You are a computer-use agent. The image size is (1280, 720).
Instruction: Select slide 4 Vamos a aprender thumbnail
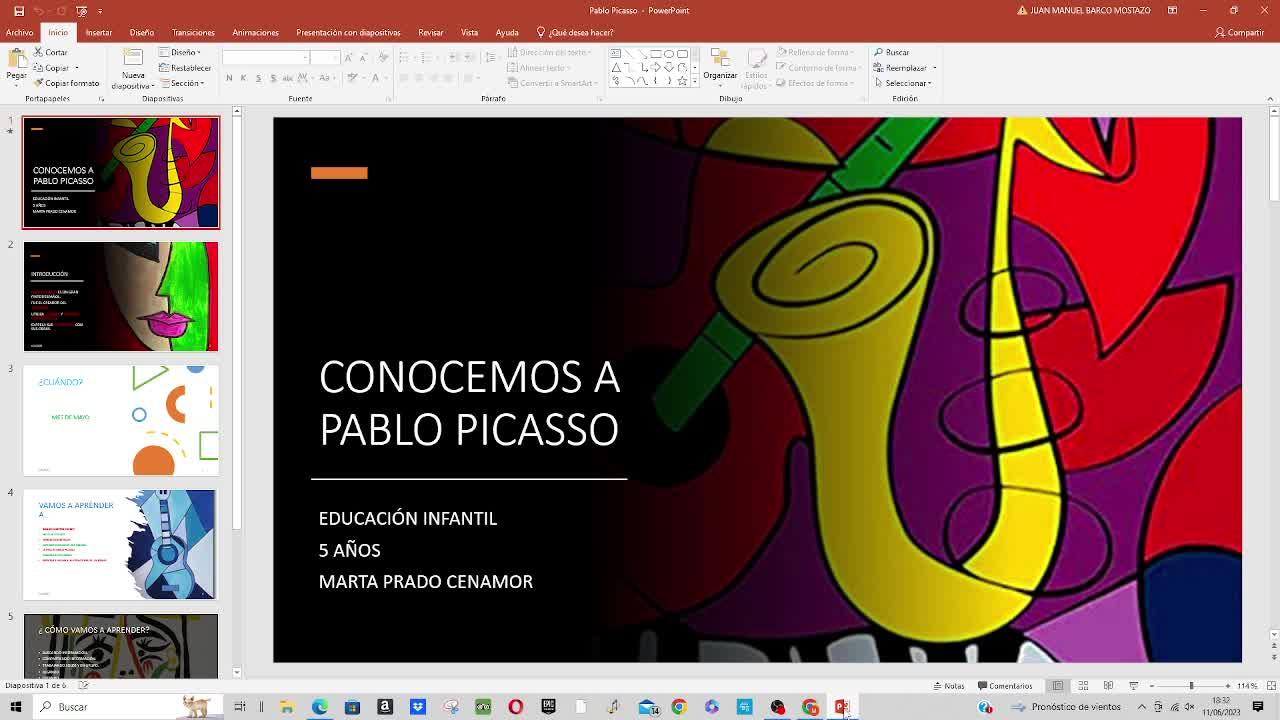(x=121, y=544)
